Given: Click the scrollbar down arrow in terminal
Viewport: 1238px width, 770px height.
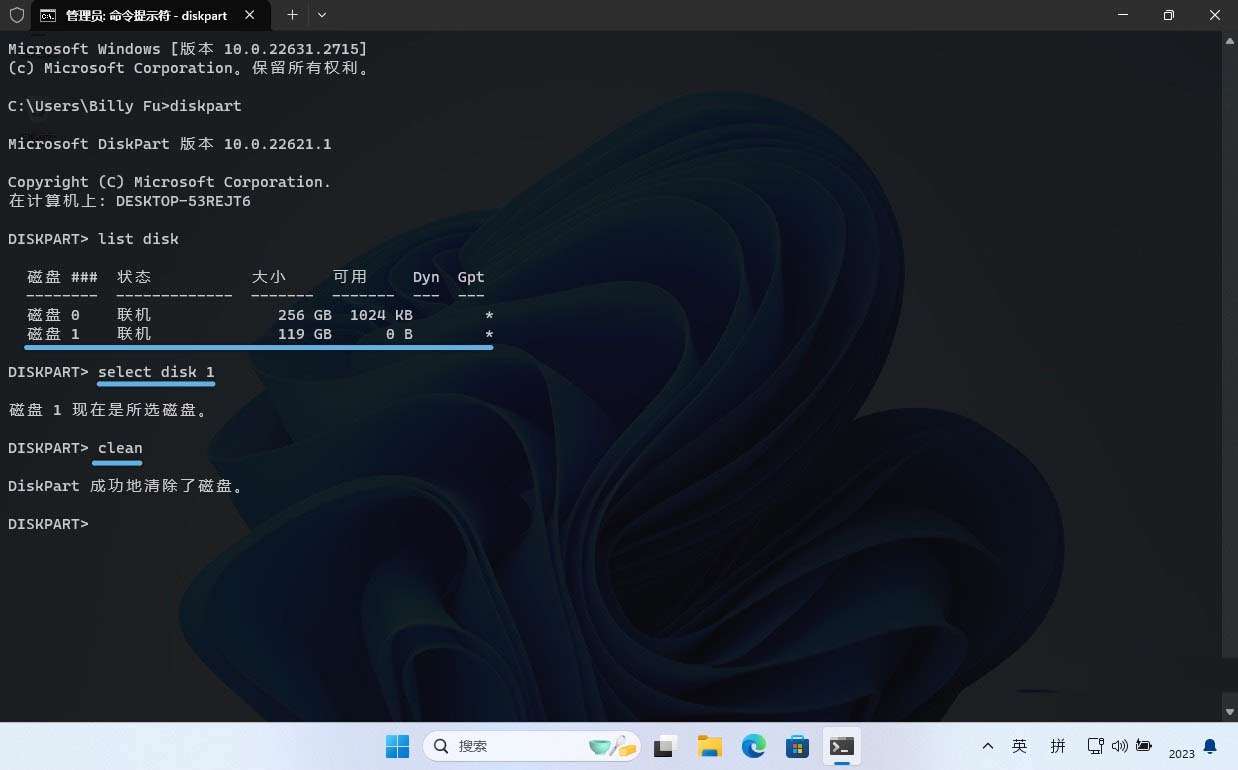Looking at the screenshot, I should (1230, 711).
